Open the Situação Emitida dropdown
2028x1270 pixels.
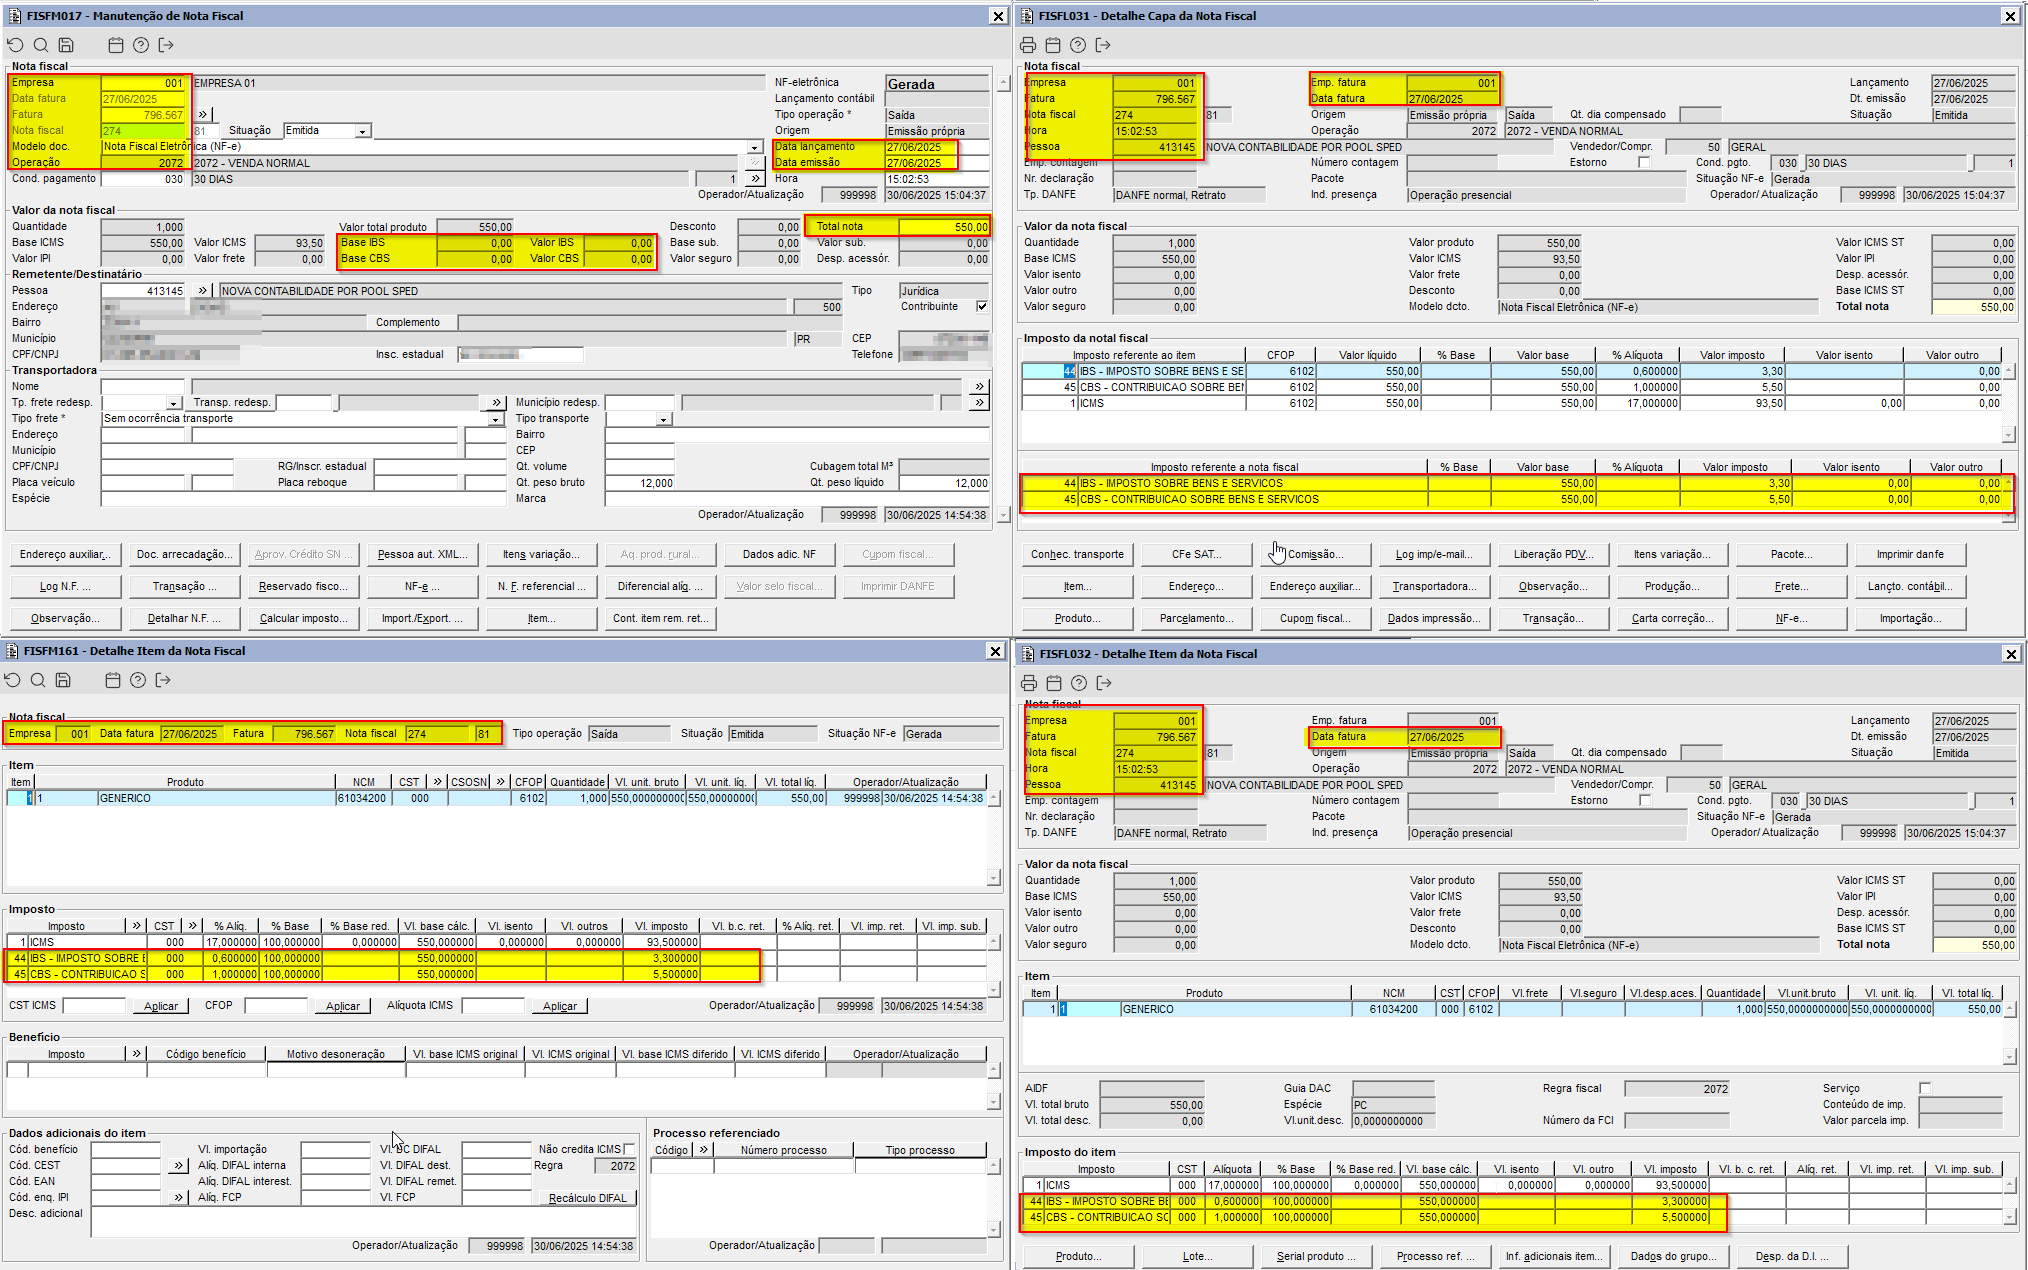(362, 131)
